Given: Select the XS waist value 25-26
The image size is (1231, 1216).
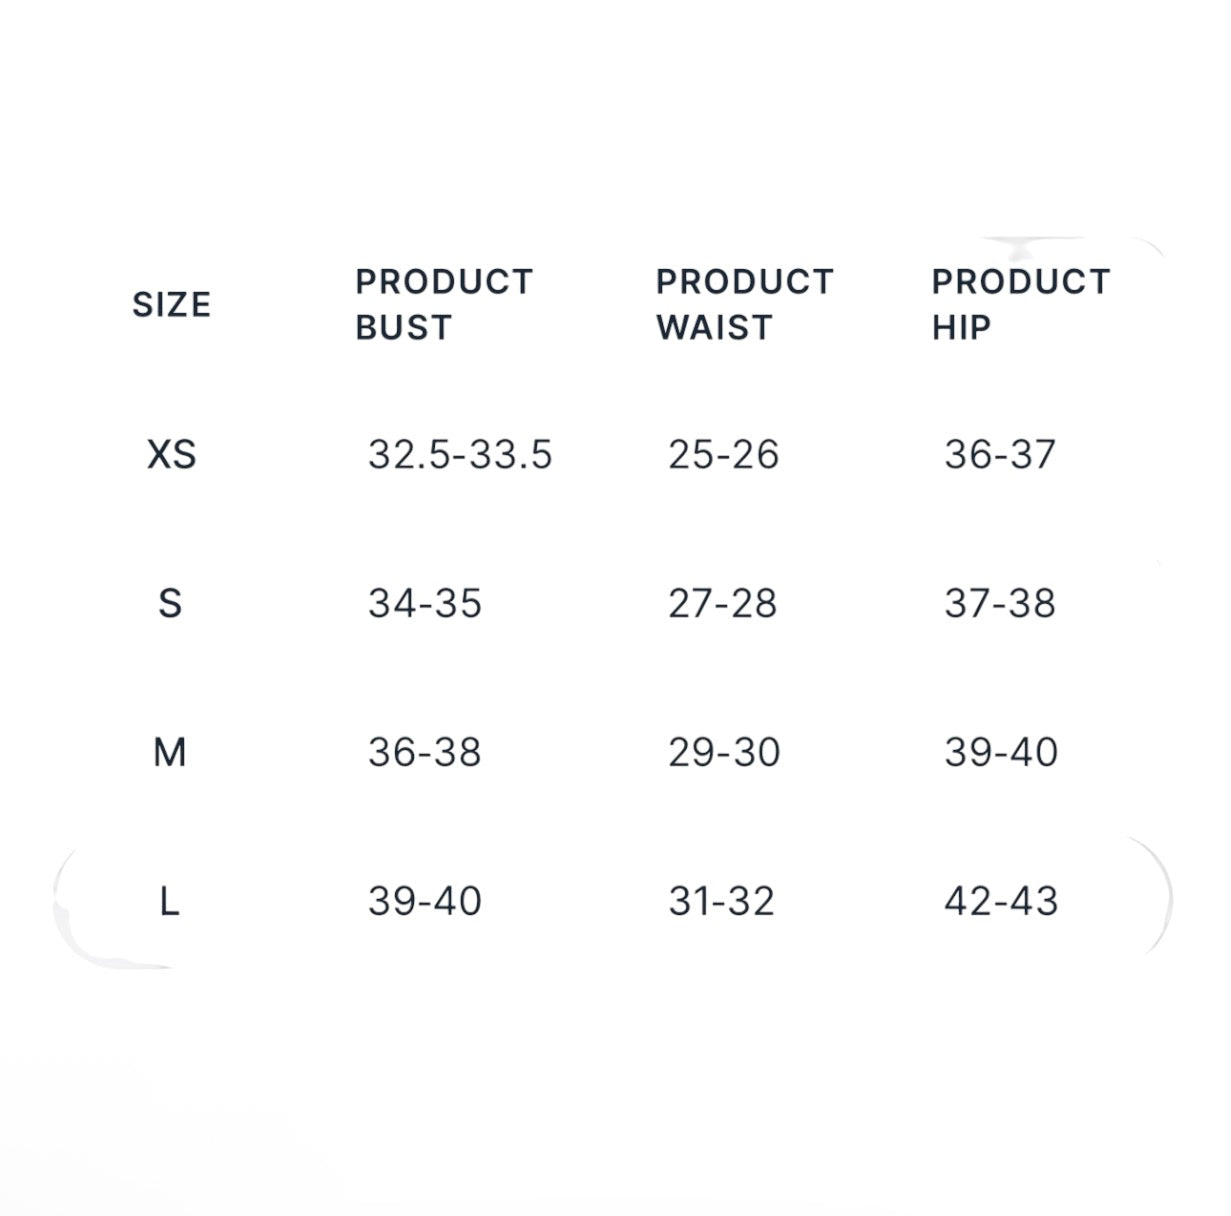Looking at the screenshot, I should point(723,455).
